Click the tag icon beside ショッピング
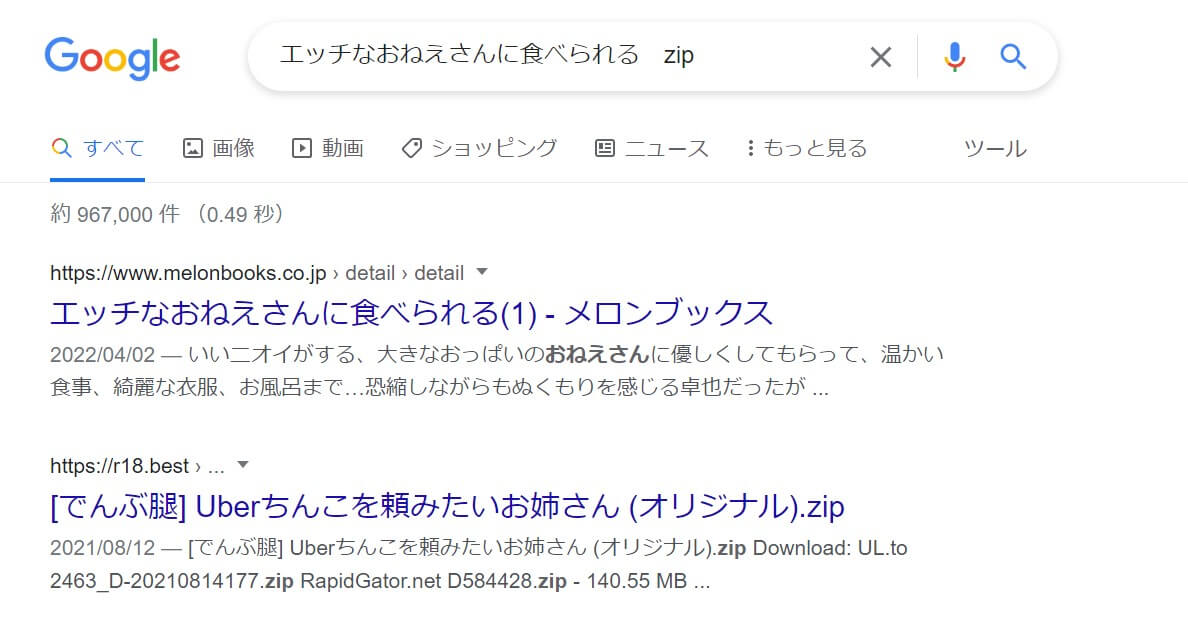Viewport: 1188px width, 630px height. click(411, 148)
